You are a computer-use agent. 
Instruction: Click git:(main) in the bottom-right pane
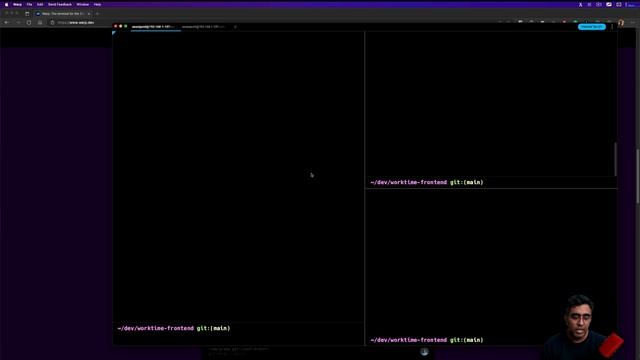(x=467, y=340)
